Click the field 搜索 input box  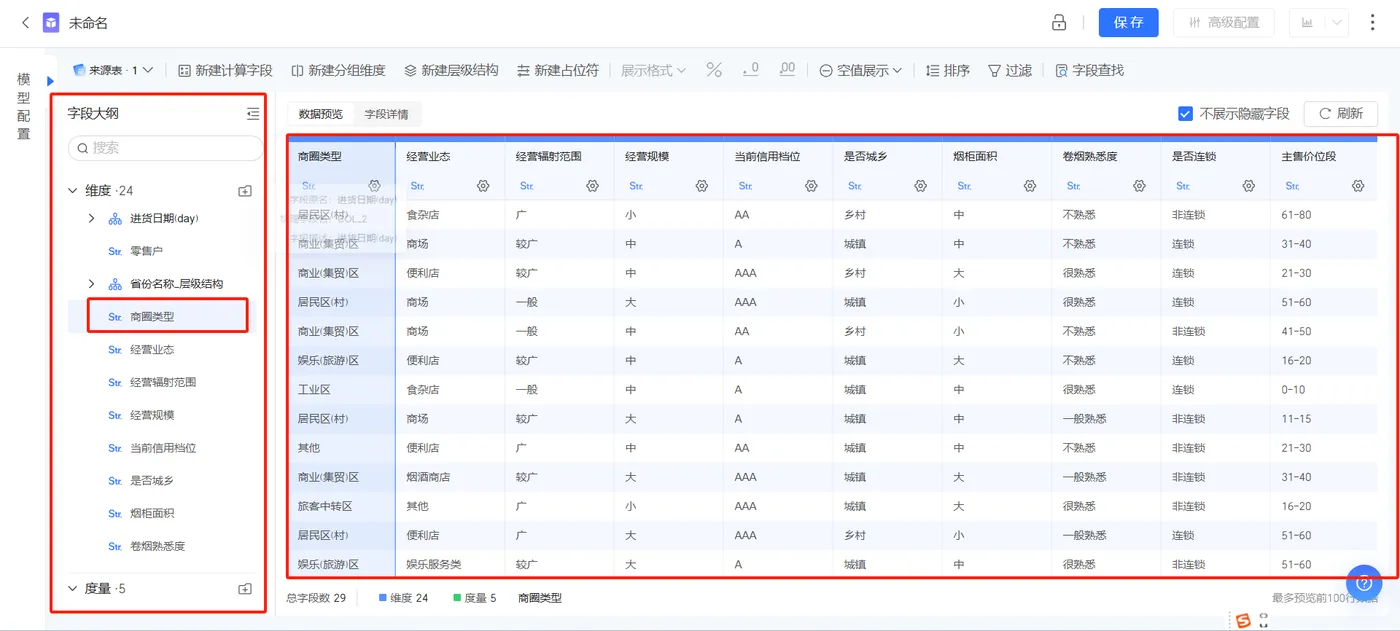(165, 148)
